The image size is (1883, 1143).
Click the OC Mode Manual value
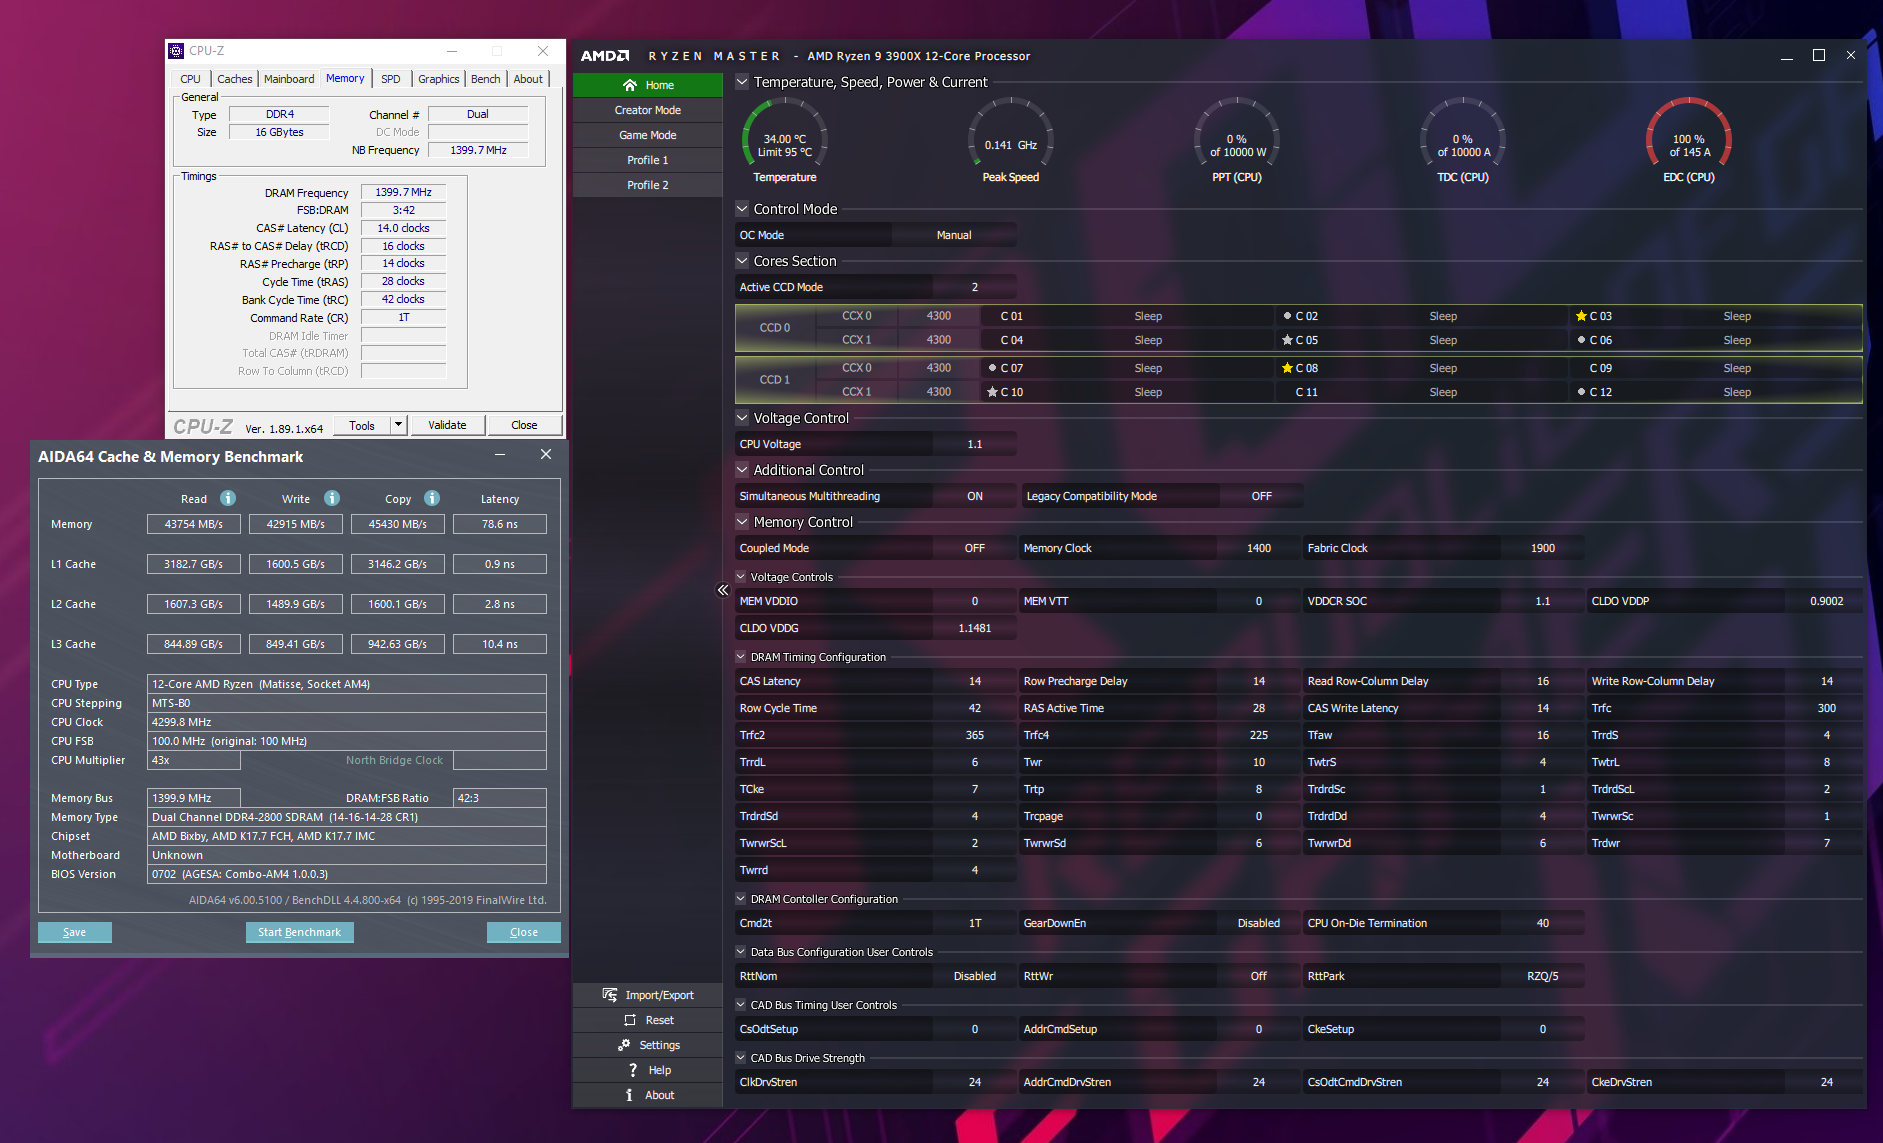pyautogui.click(x=954, y=235)
